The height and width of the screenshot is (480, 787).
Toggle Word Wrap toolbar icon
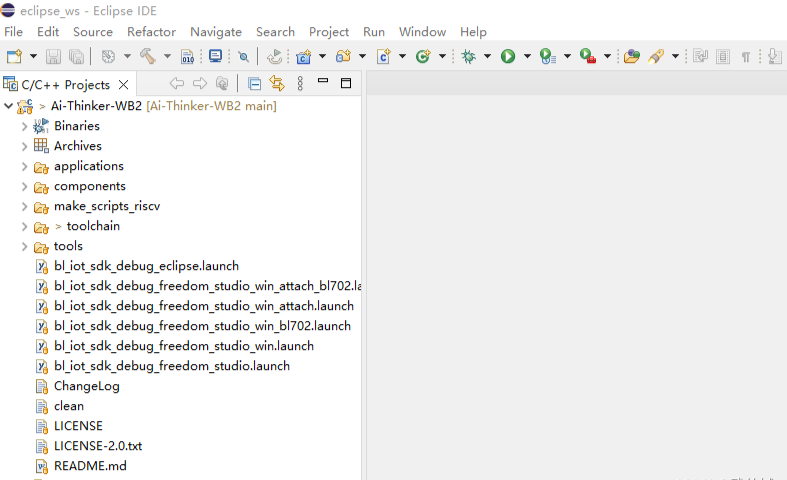[x=700, y=56]
